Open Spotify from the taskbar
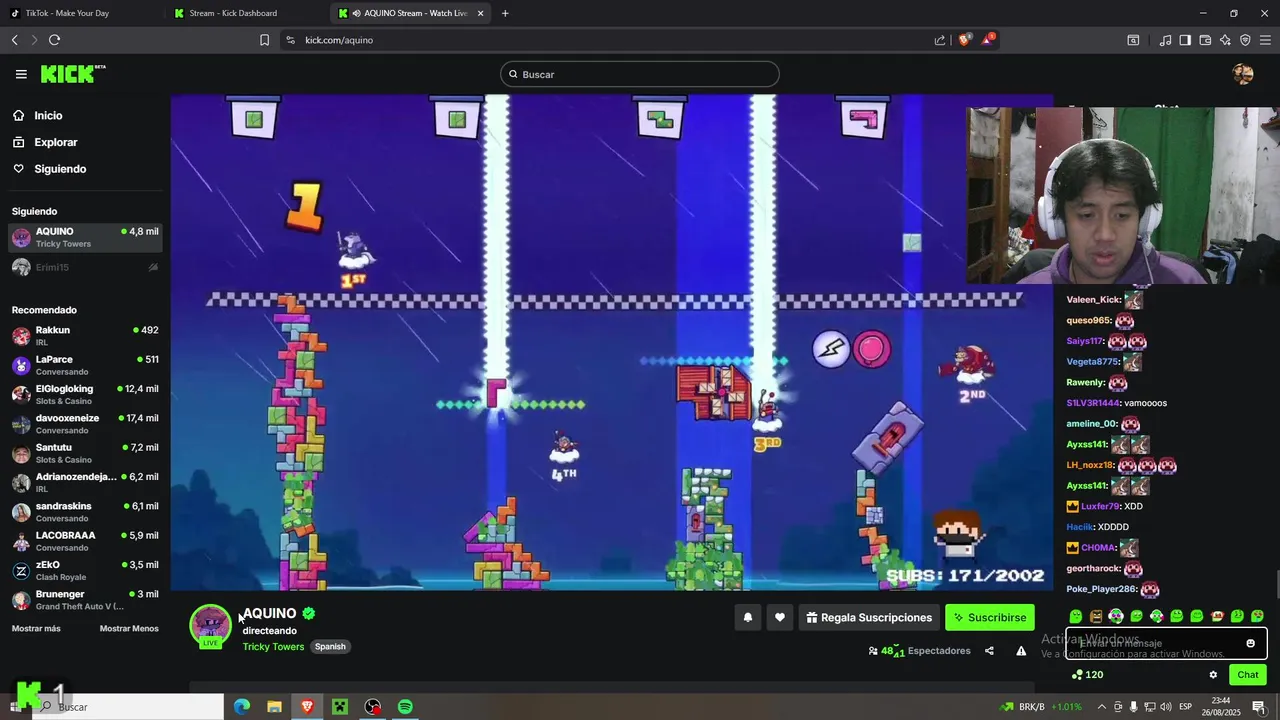The height and width of the screenshot is (720, 1280). click(405, 707)
